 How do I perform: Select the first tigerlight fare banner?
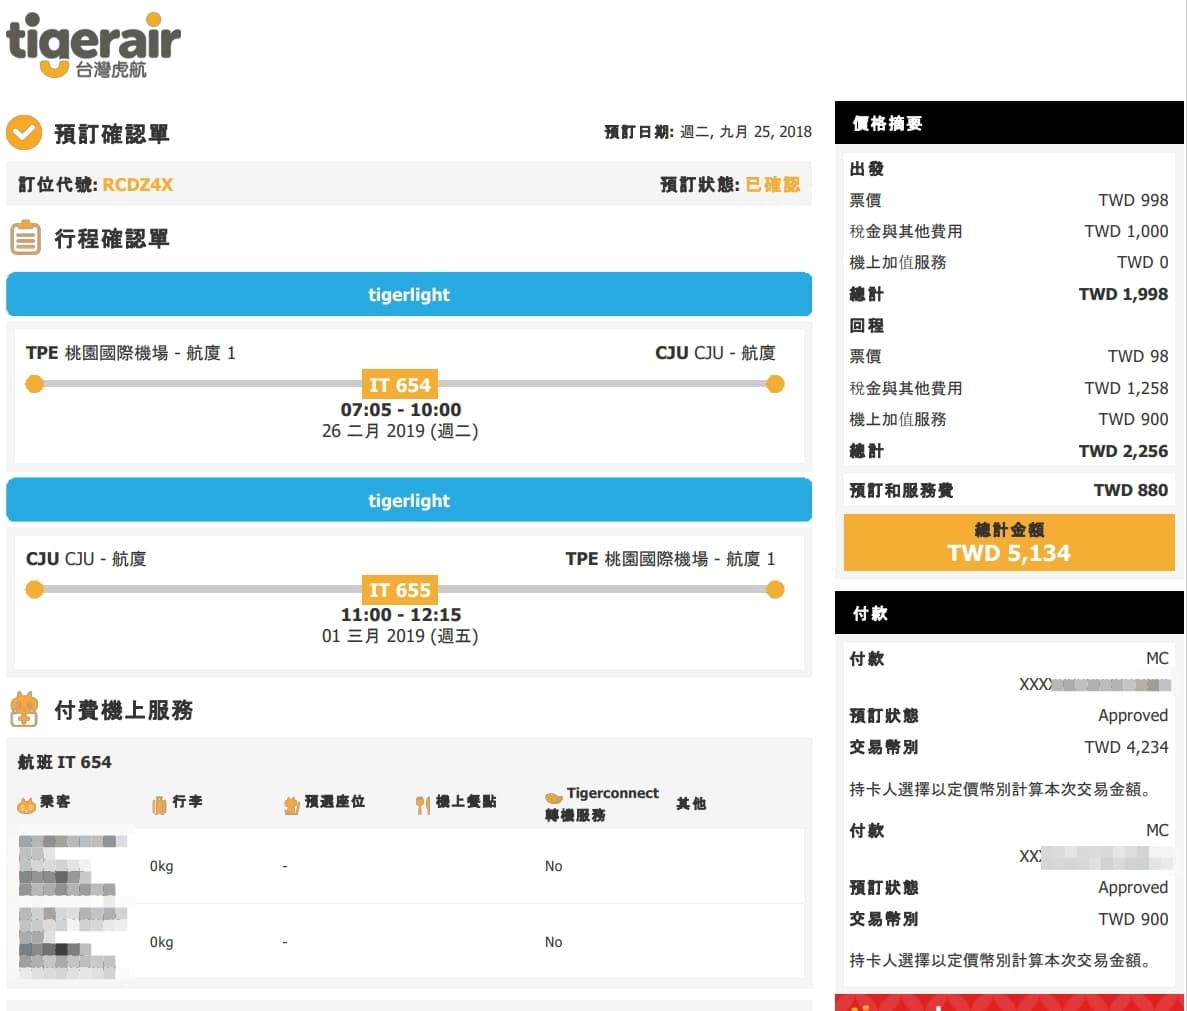pos(409,294)
